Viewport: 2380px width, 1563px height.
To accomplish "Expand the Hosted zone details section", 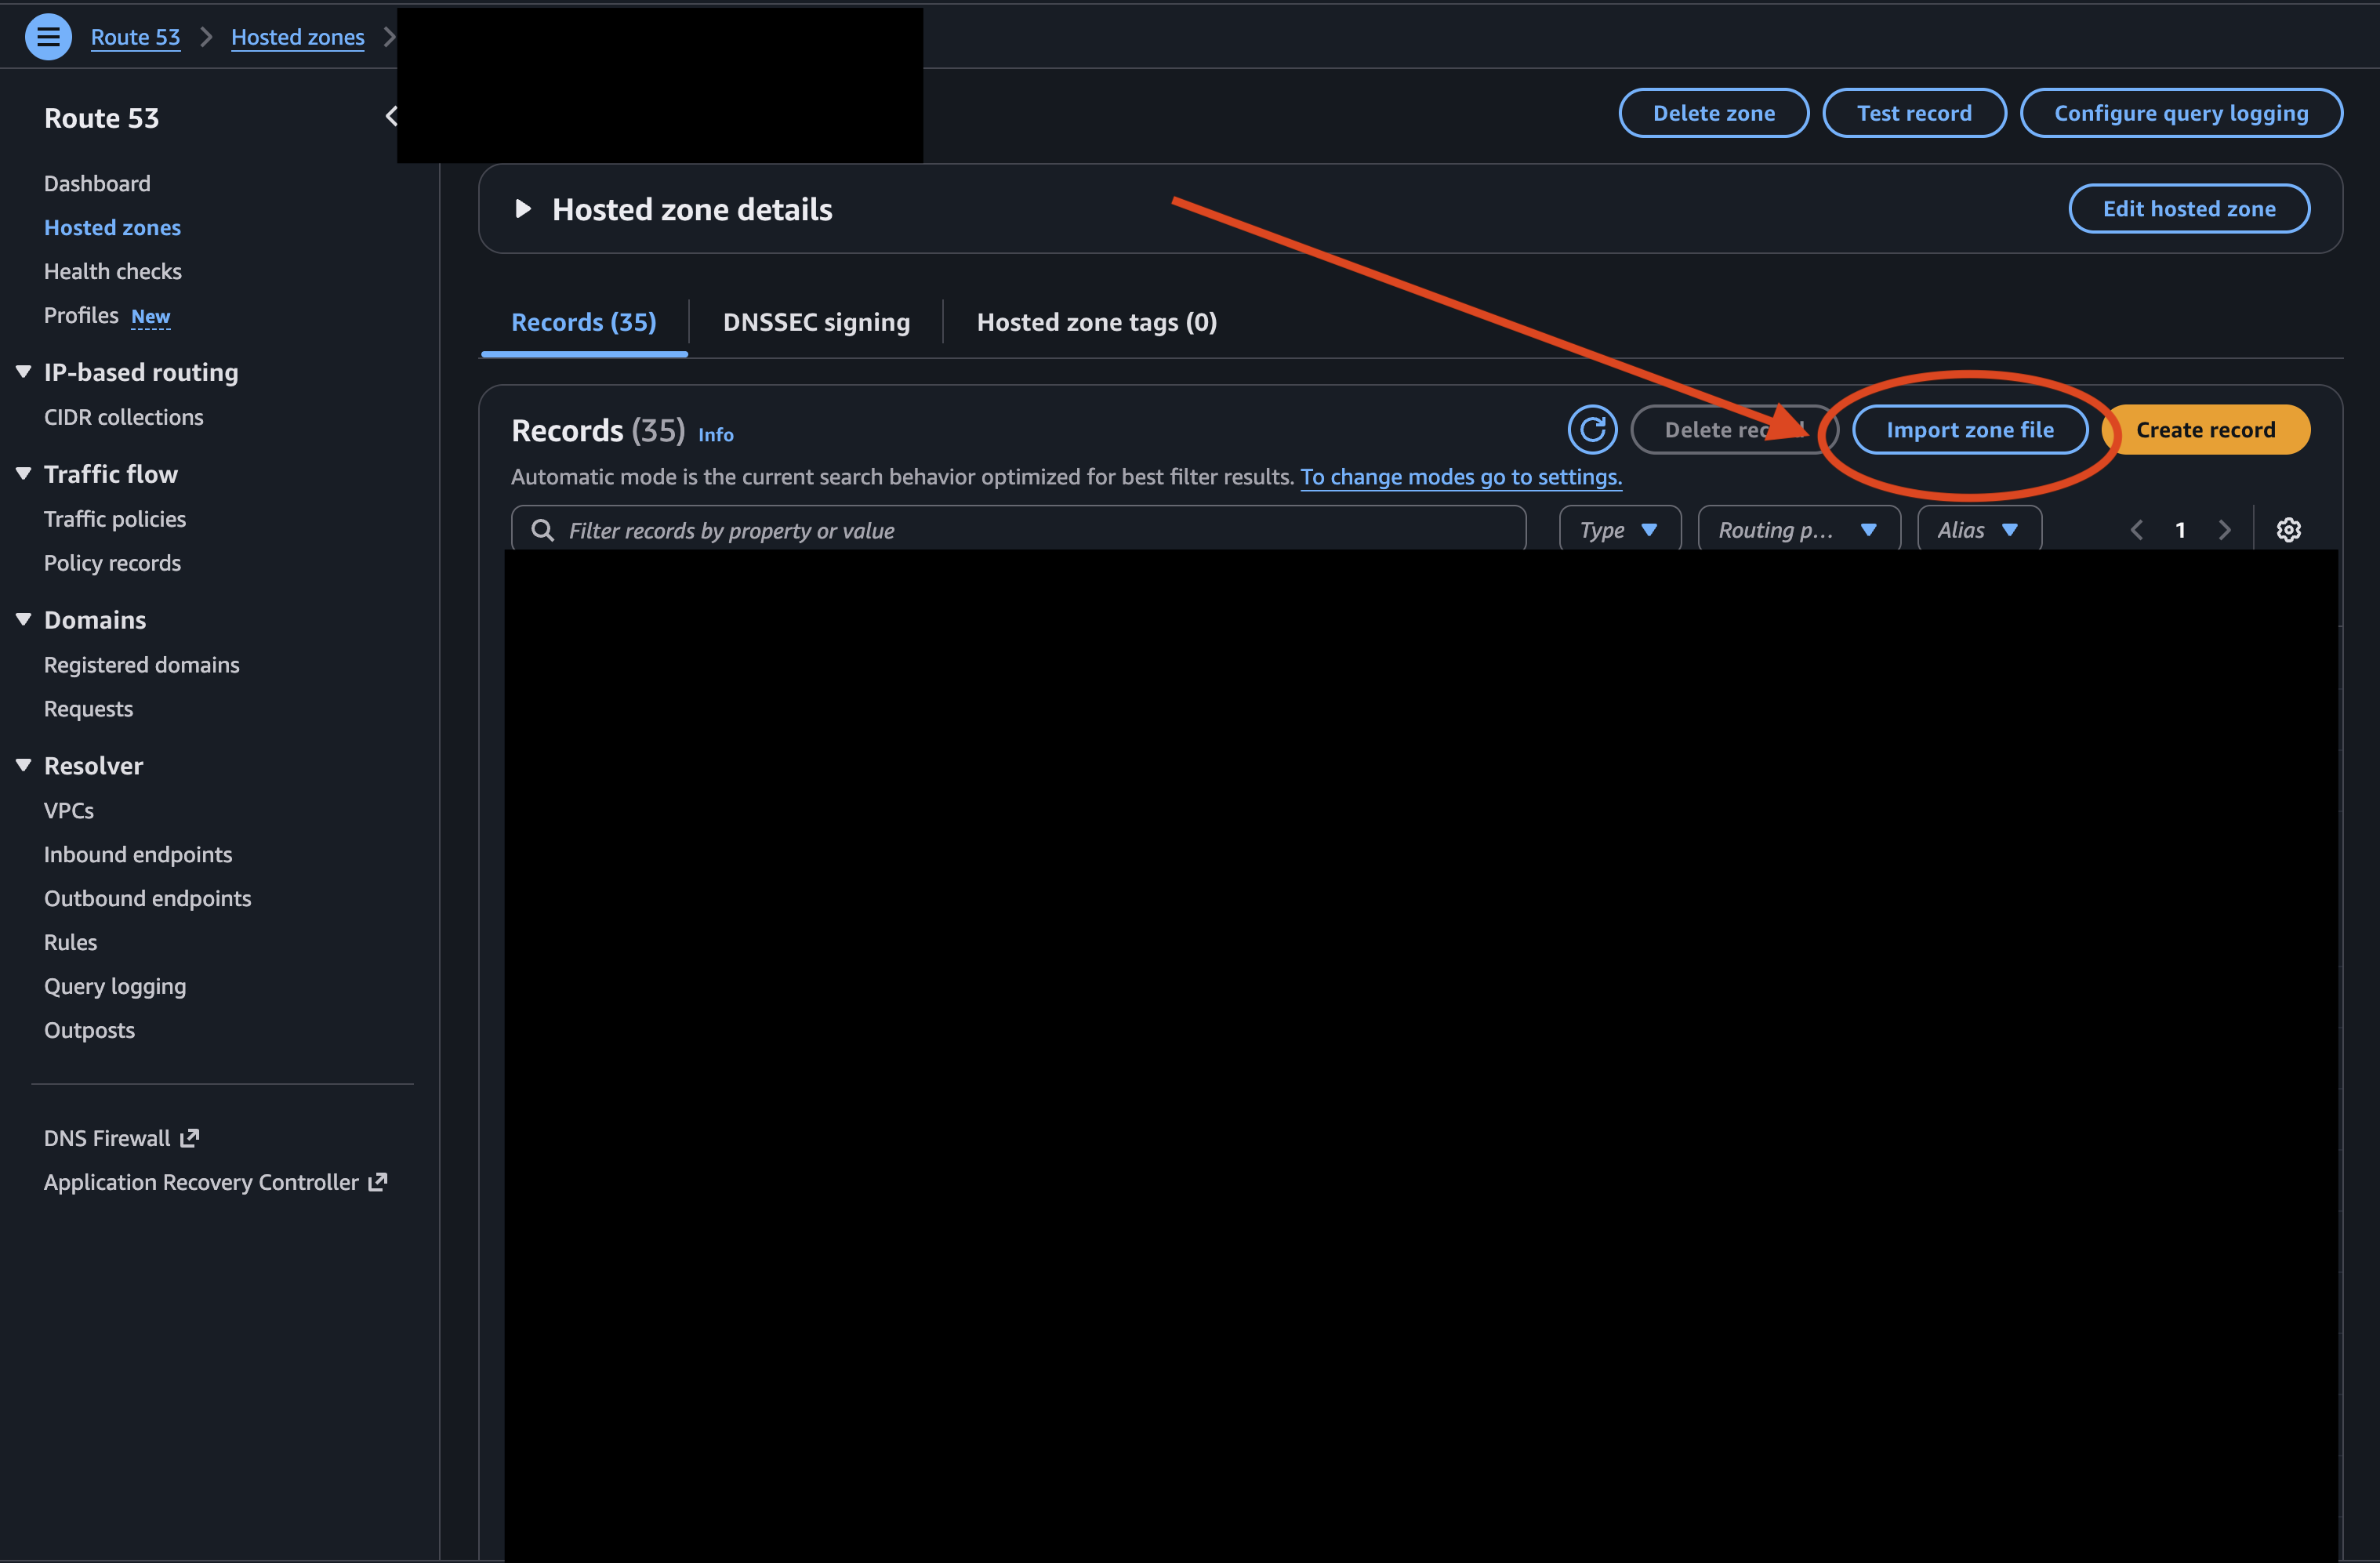I will click(523, 209).
